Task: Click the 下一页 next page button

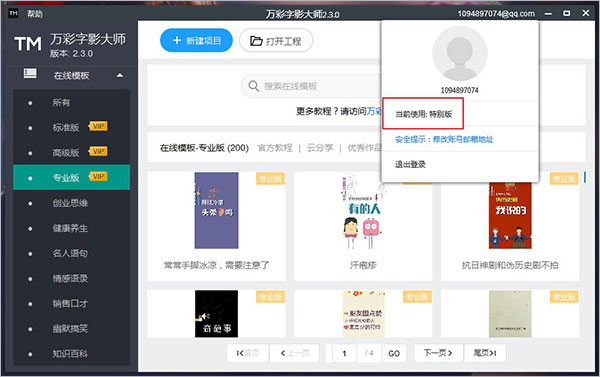Action: (x=439, y=353)
